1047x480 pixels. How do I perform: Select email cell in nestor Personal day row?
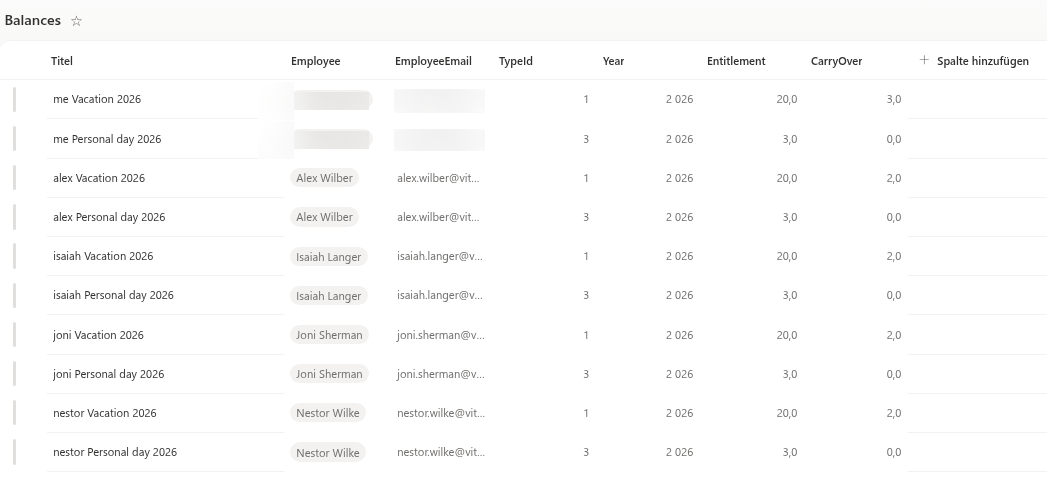[441, 452]
